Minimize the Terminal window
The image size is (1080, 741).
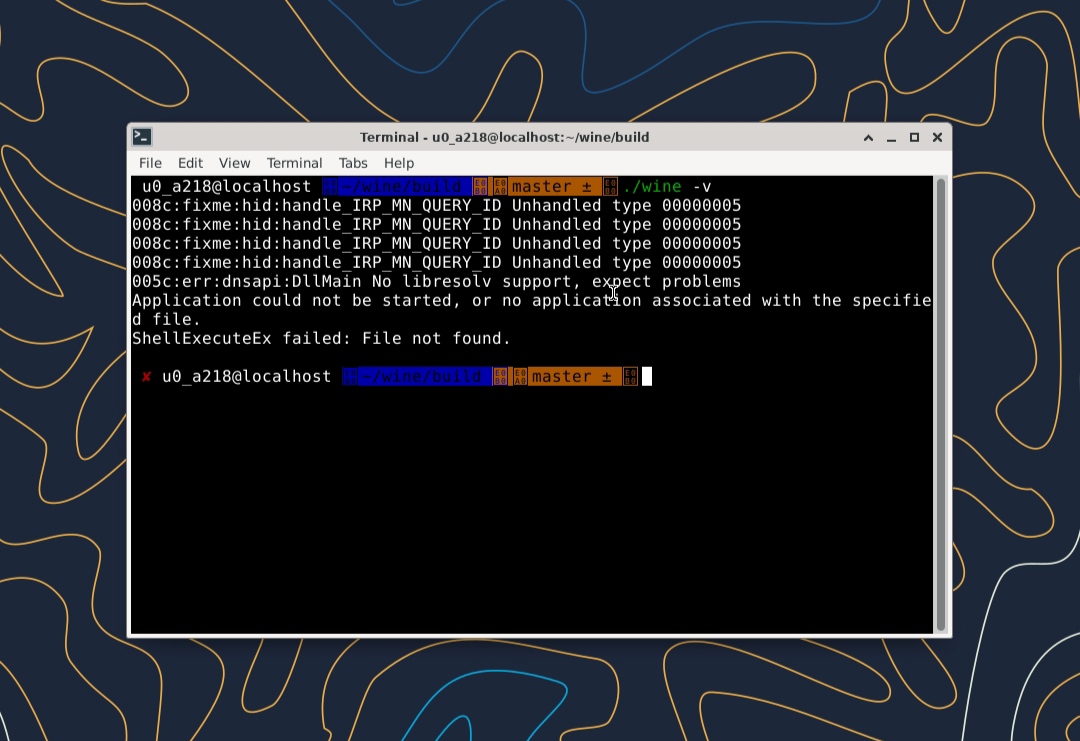point(891,138)
